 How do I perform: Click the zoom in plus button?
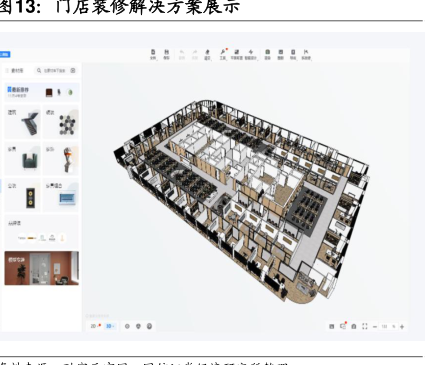pos(402,327)
